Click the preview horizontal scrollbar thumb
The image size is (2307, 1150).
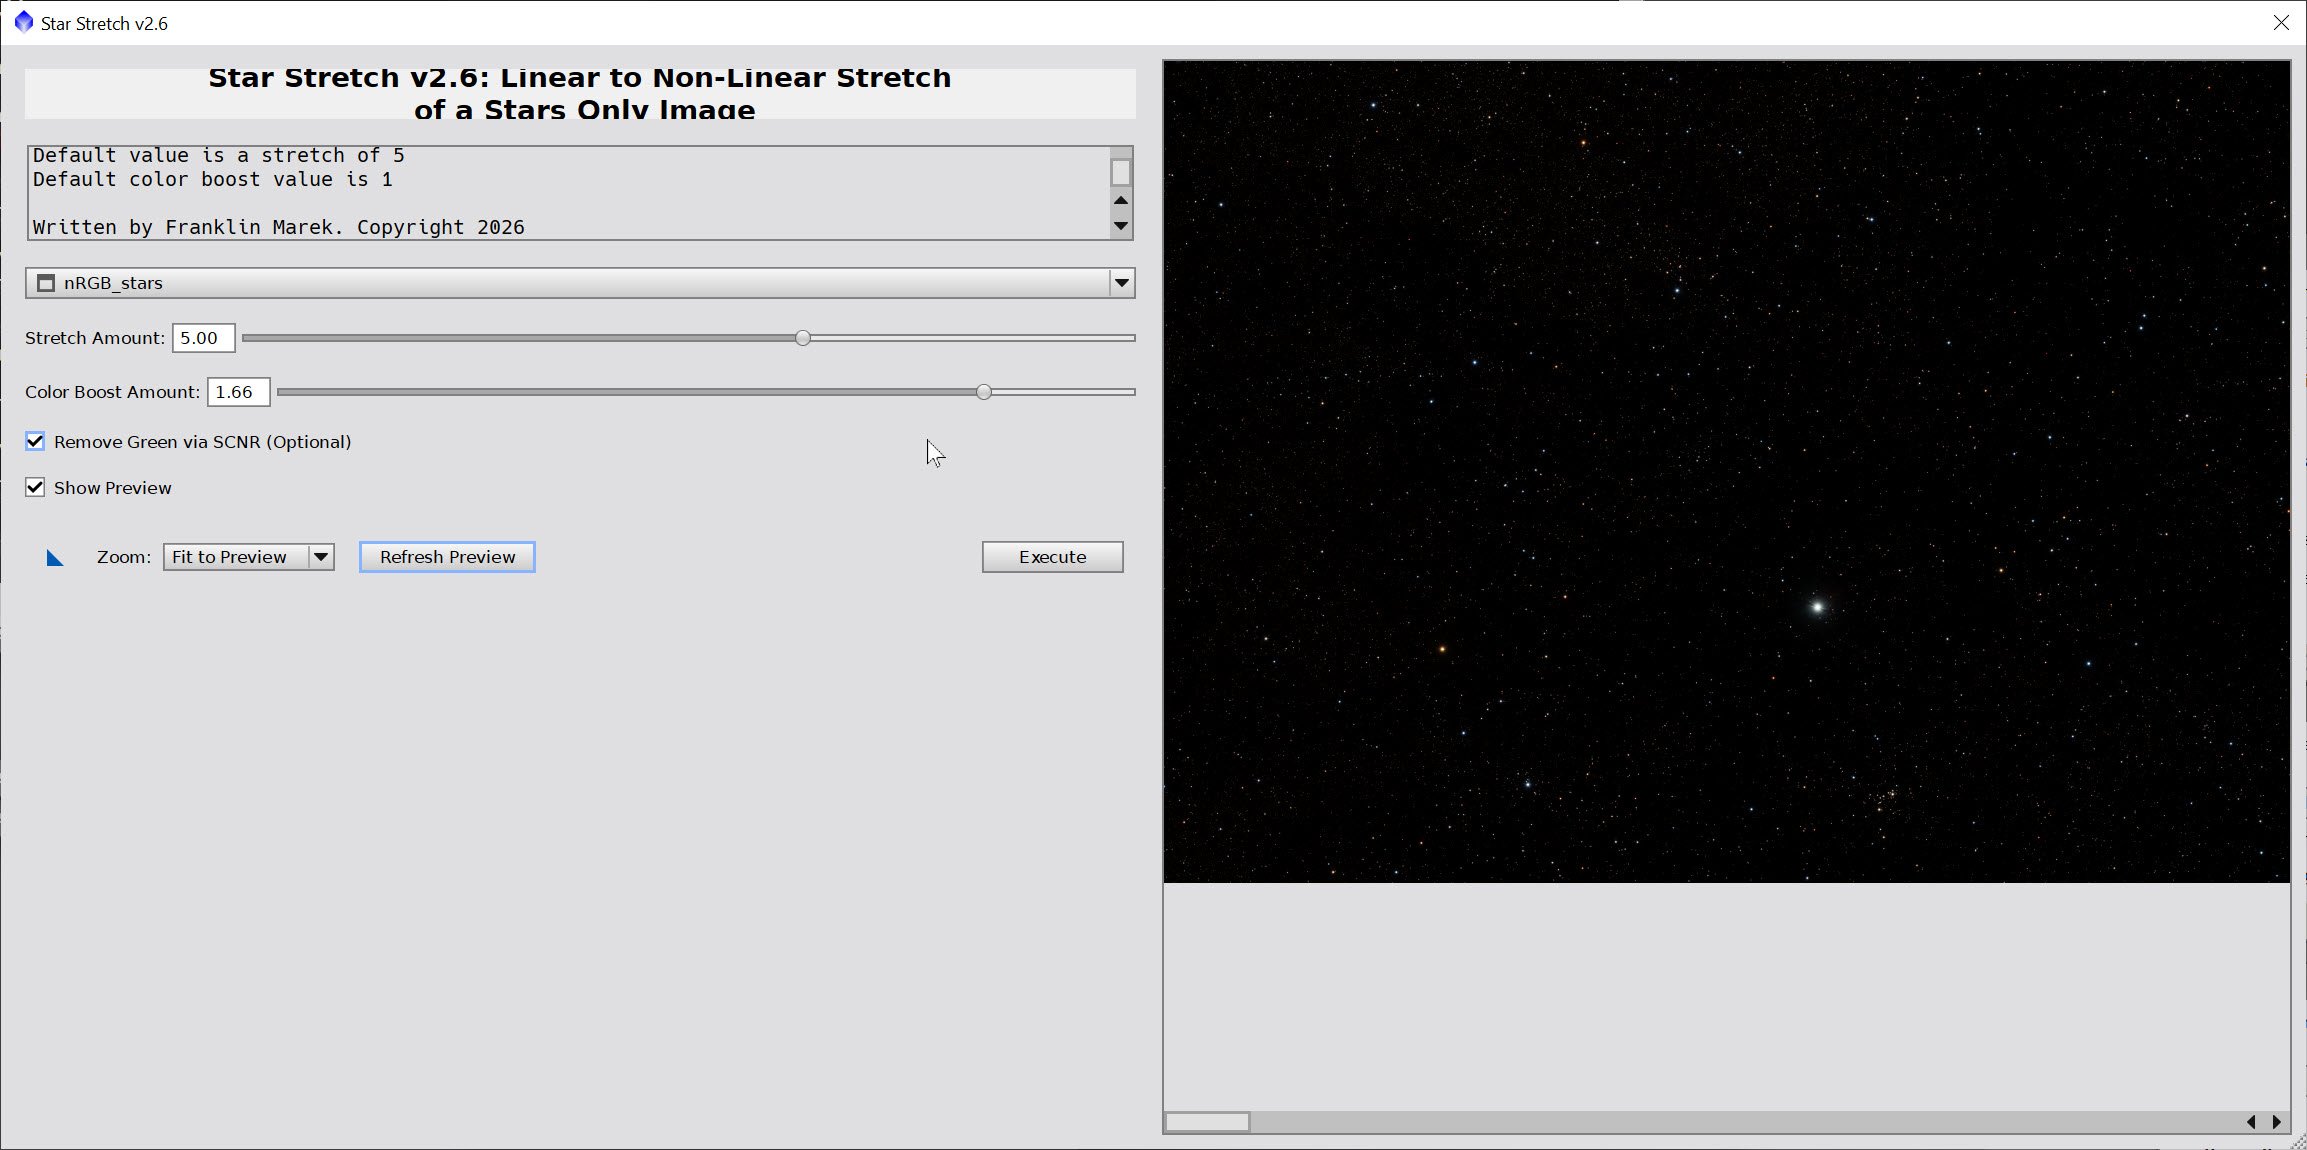click(x=1207, y=1122)
